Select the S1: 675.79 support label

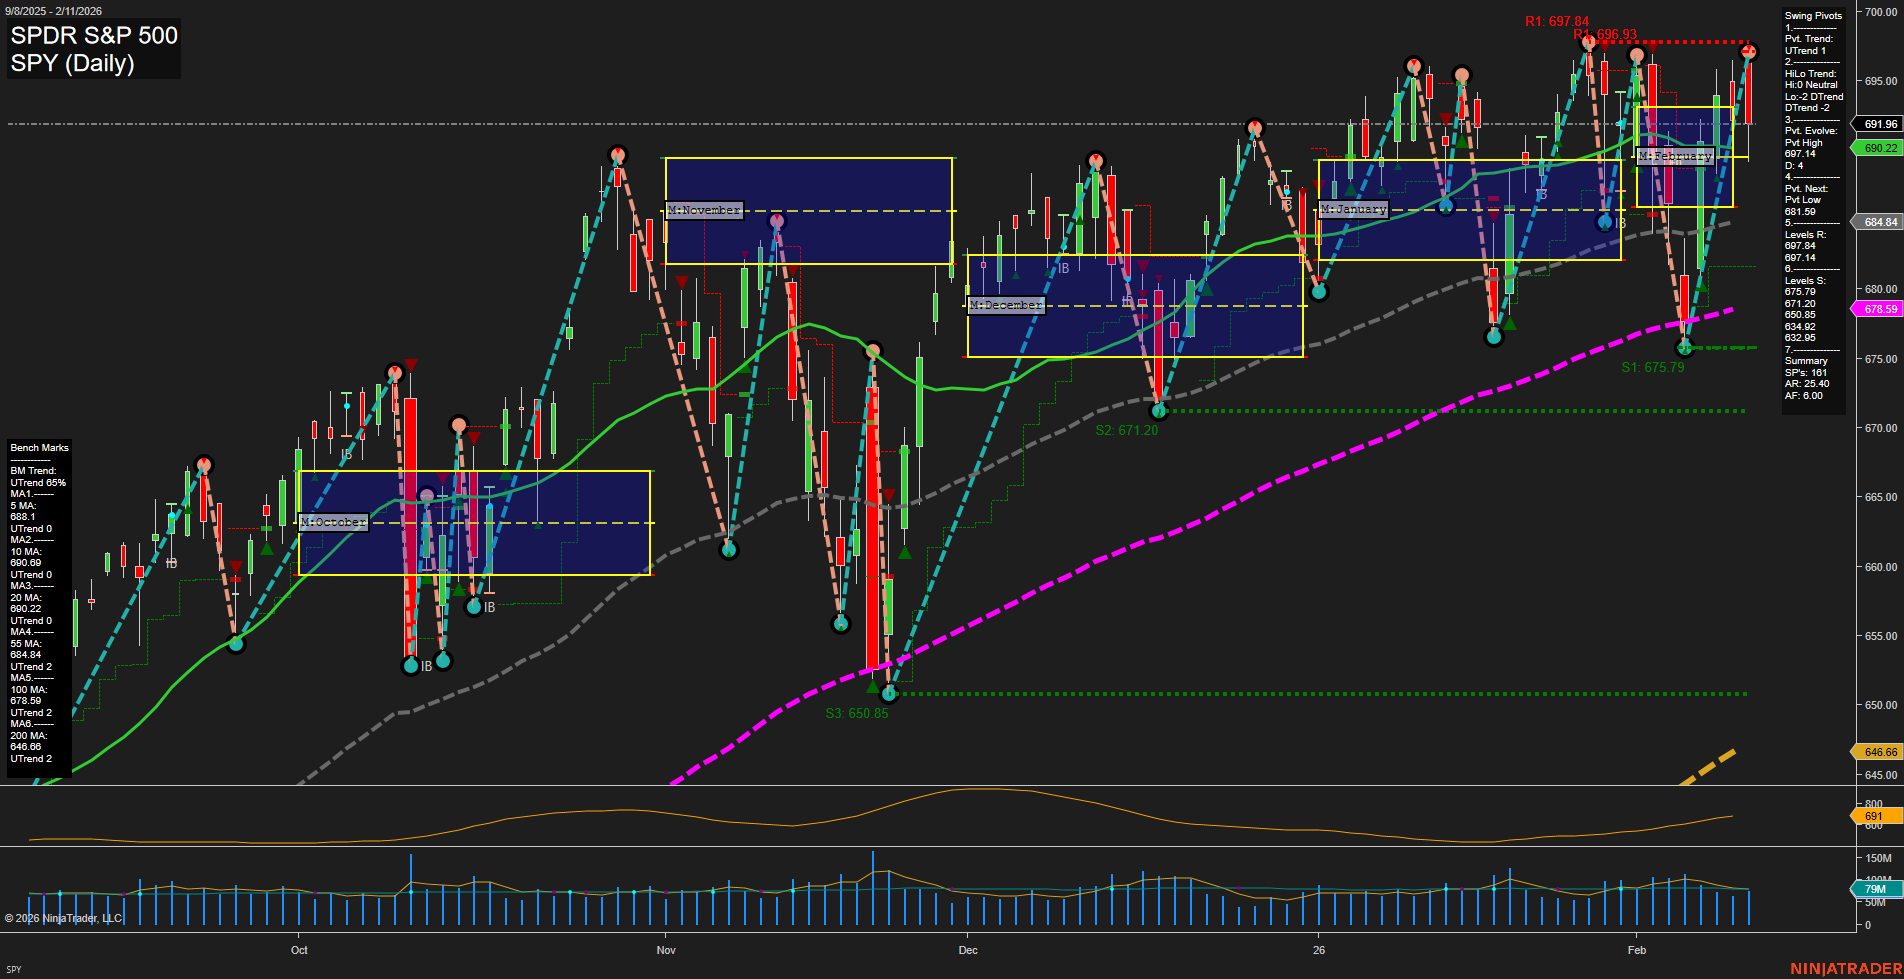[x=1652, y=368]
